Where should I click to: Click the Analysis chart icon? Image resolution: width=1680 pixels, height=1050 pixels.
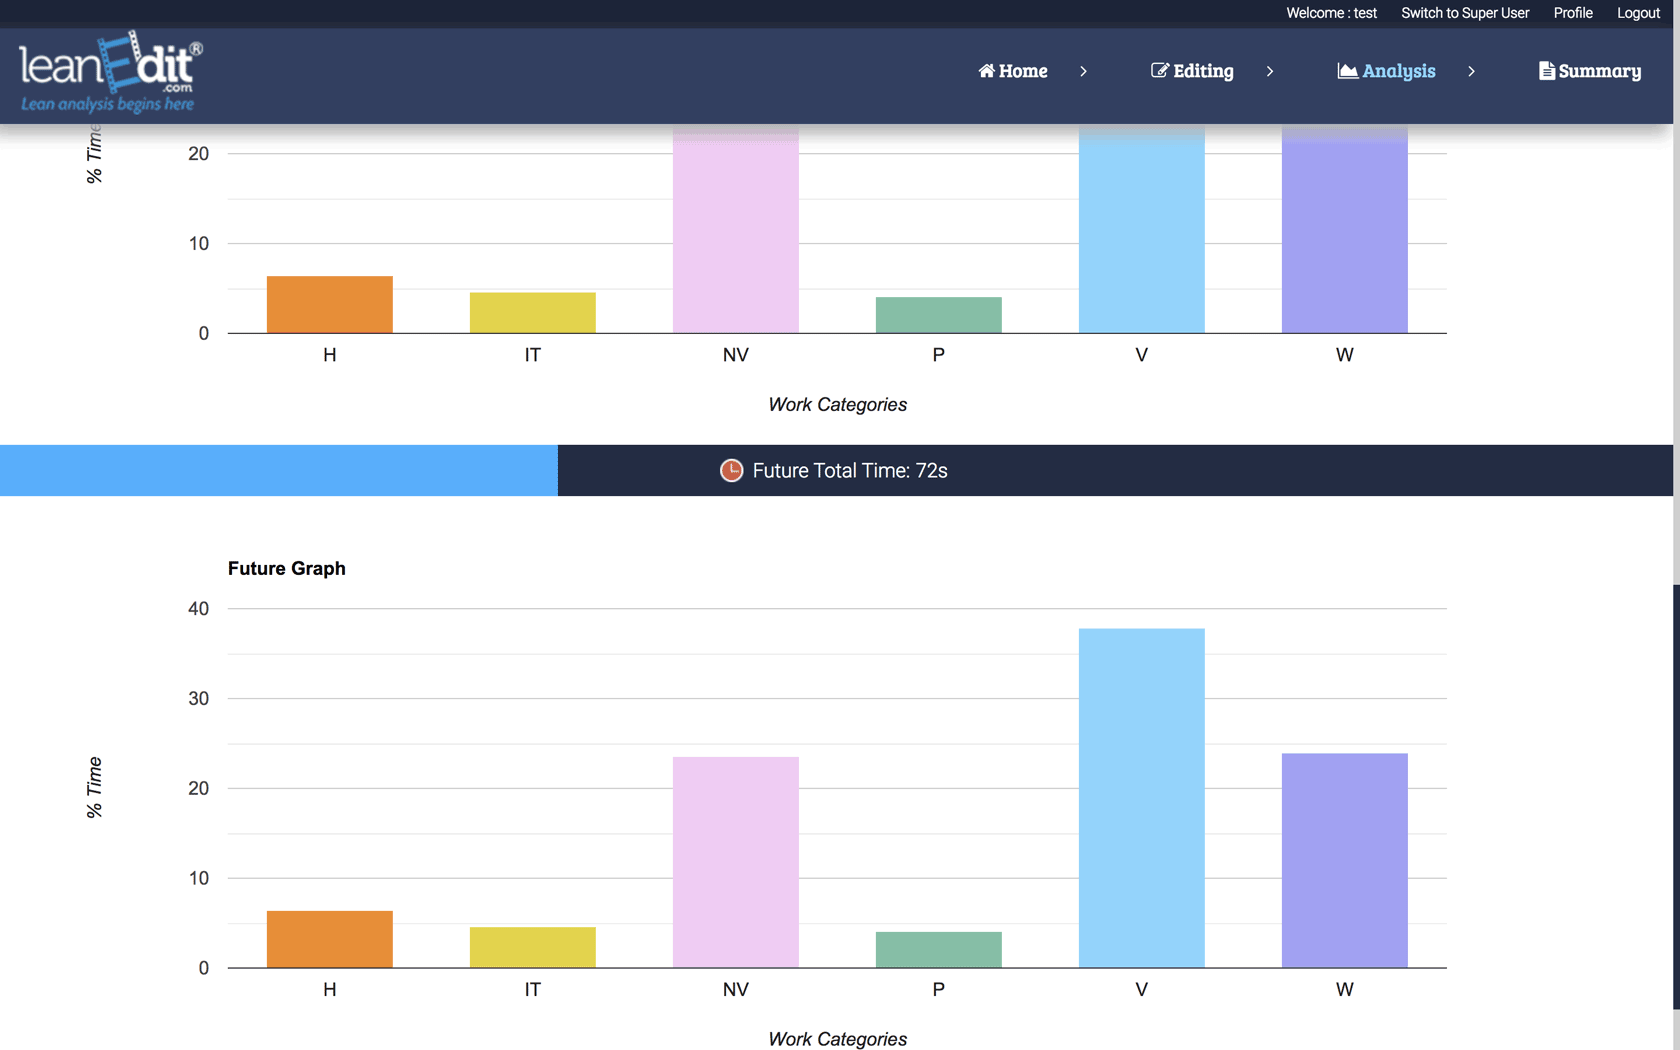(x=1347, y=71)
